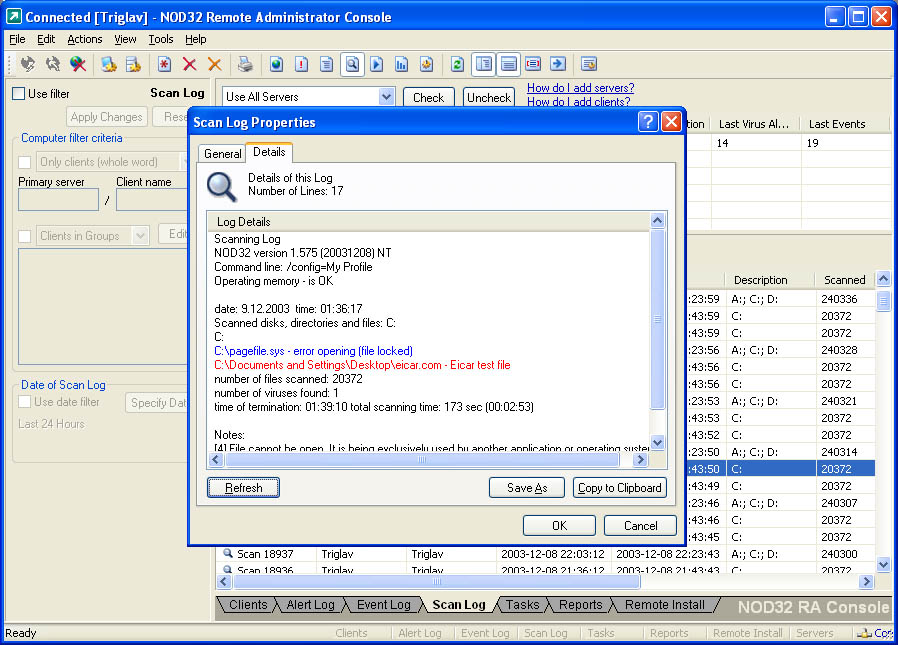Tick the Only clients (whole word) checkbox
The height and width of the screenshot is (645, 898).
pos(25,162)
